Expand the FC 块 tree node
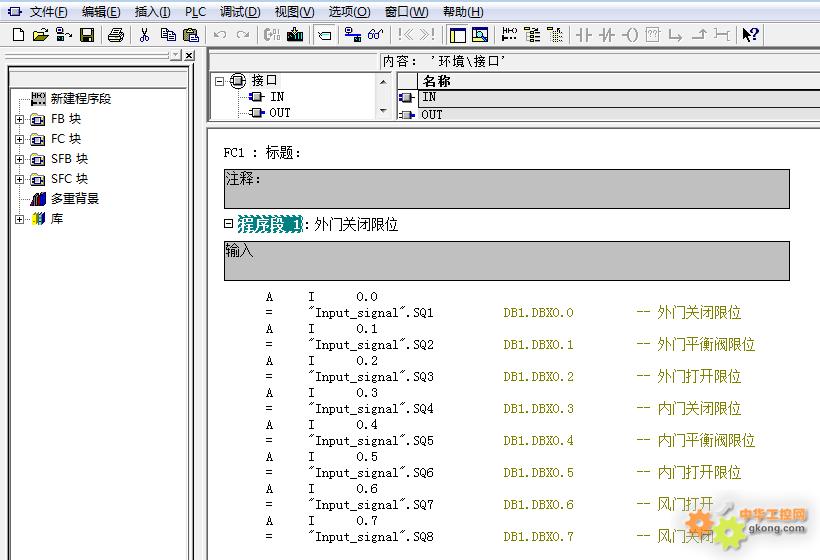820x560 pixels. pyautogui.click(x=19, y=140)
